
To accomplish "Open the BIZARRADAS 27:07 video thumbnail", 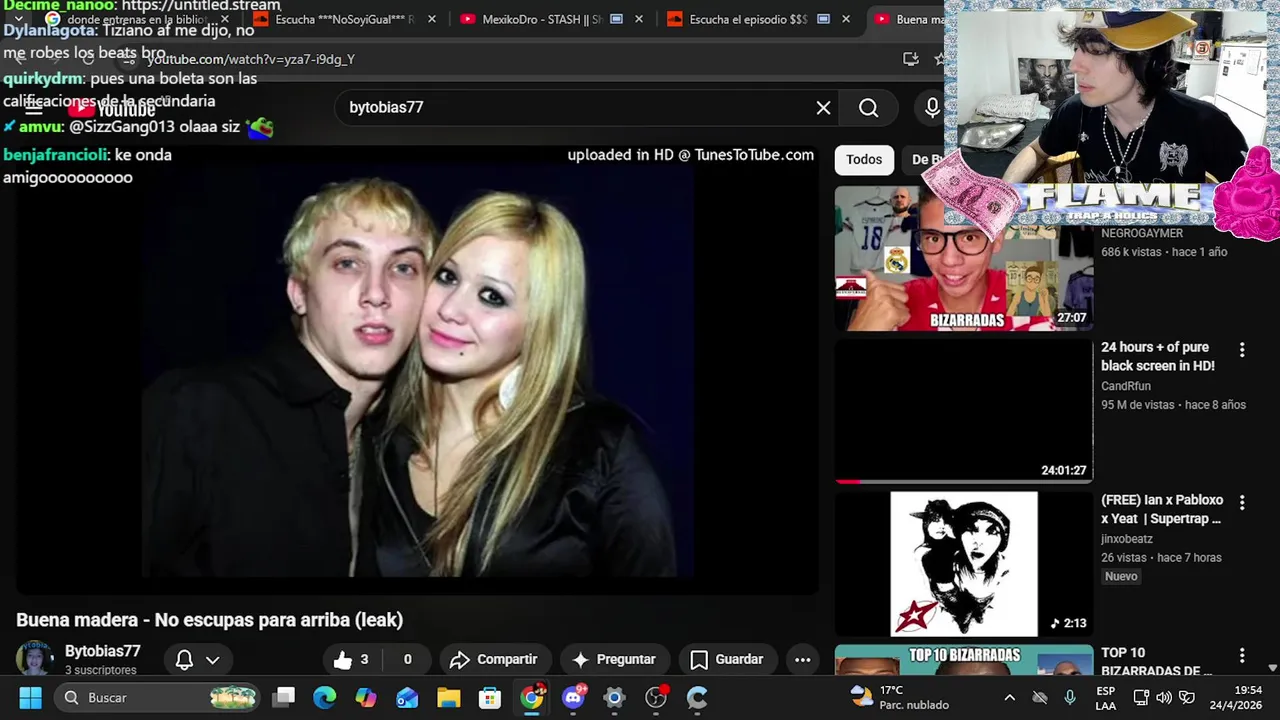I will click(x=964, y=258).
